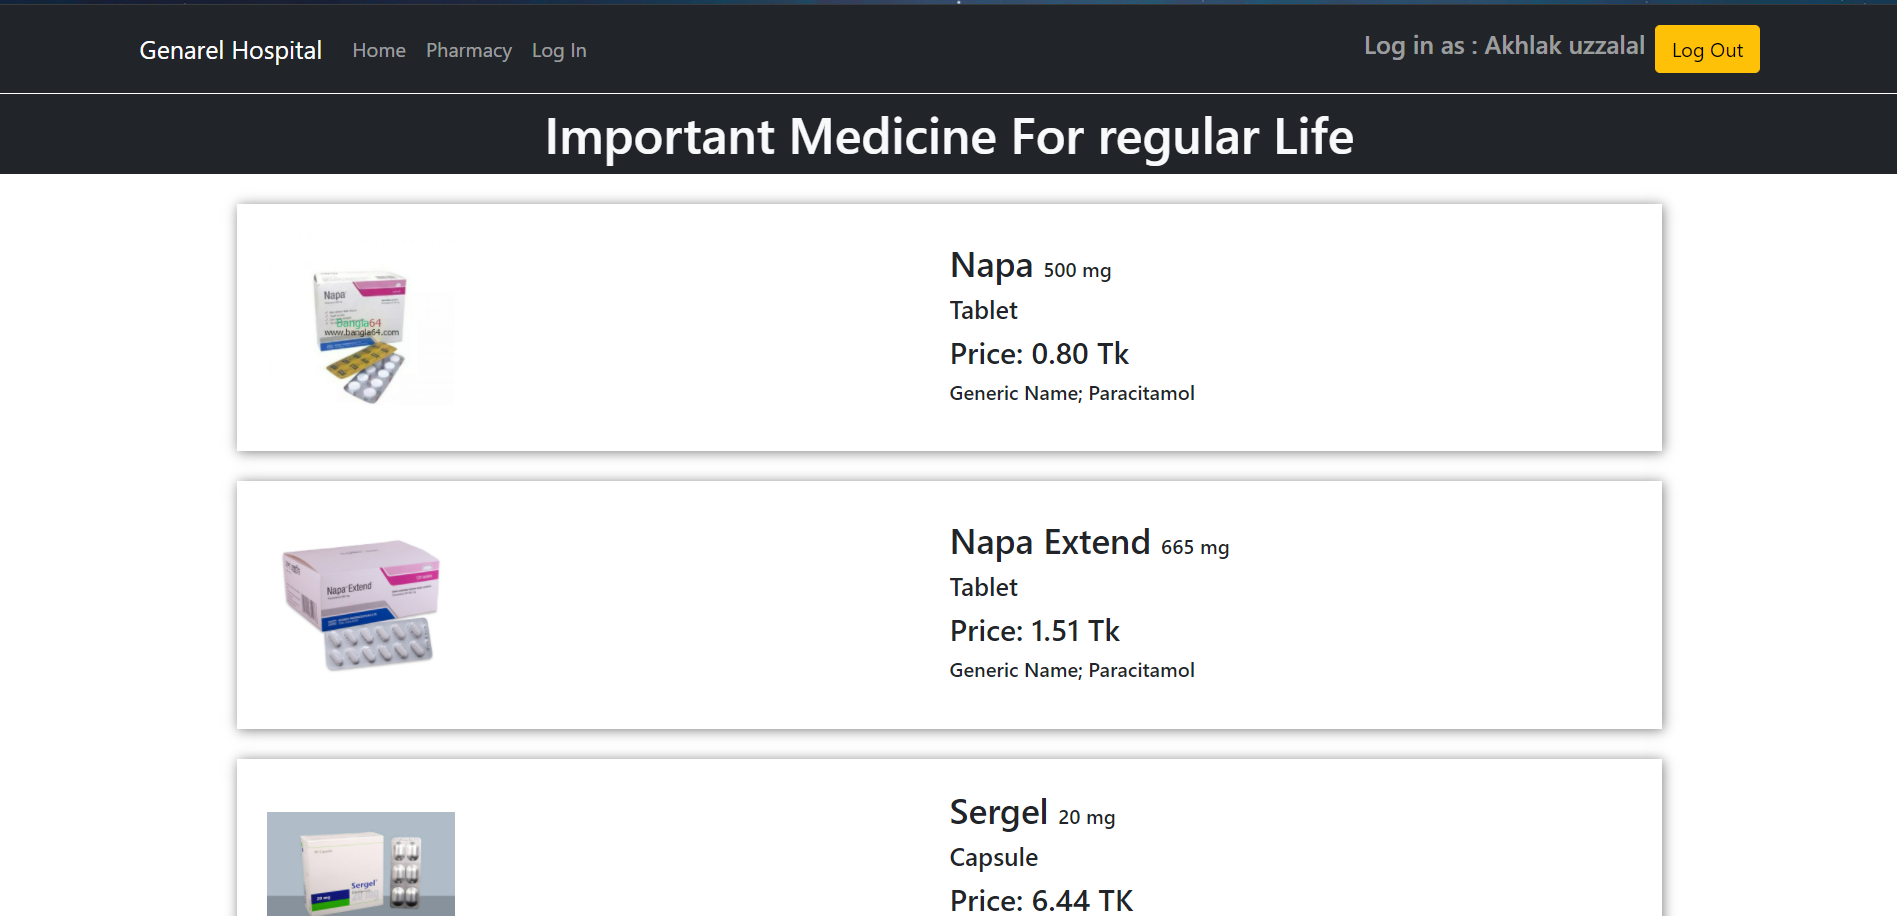The image size is (1897, 916).
Task: Click the Tablet label under Napa Extend
Action: click(984, 587)
